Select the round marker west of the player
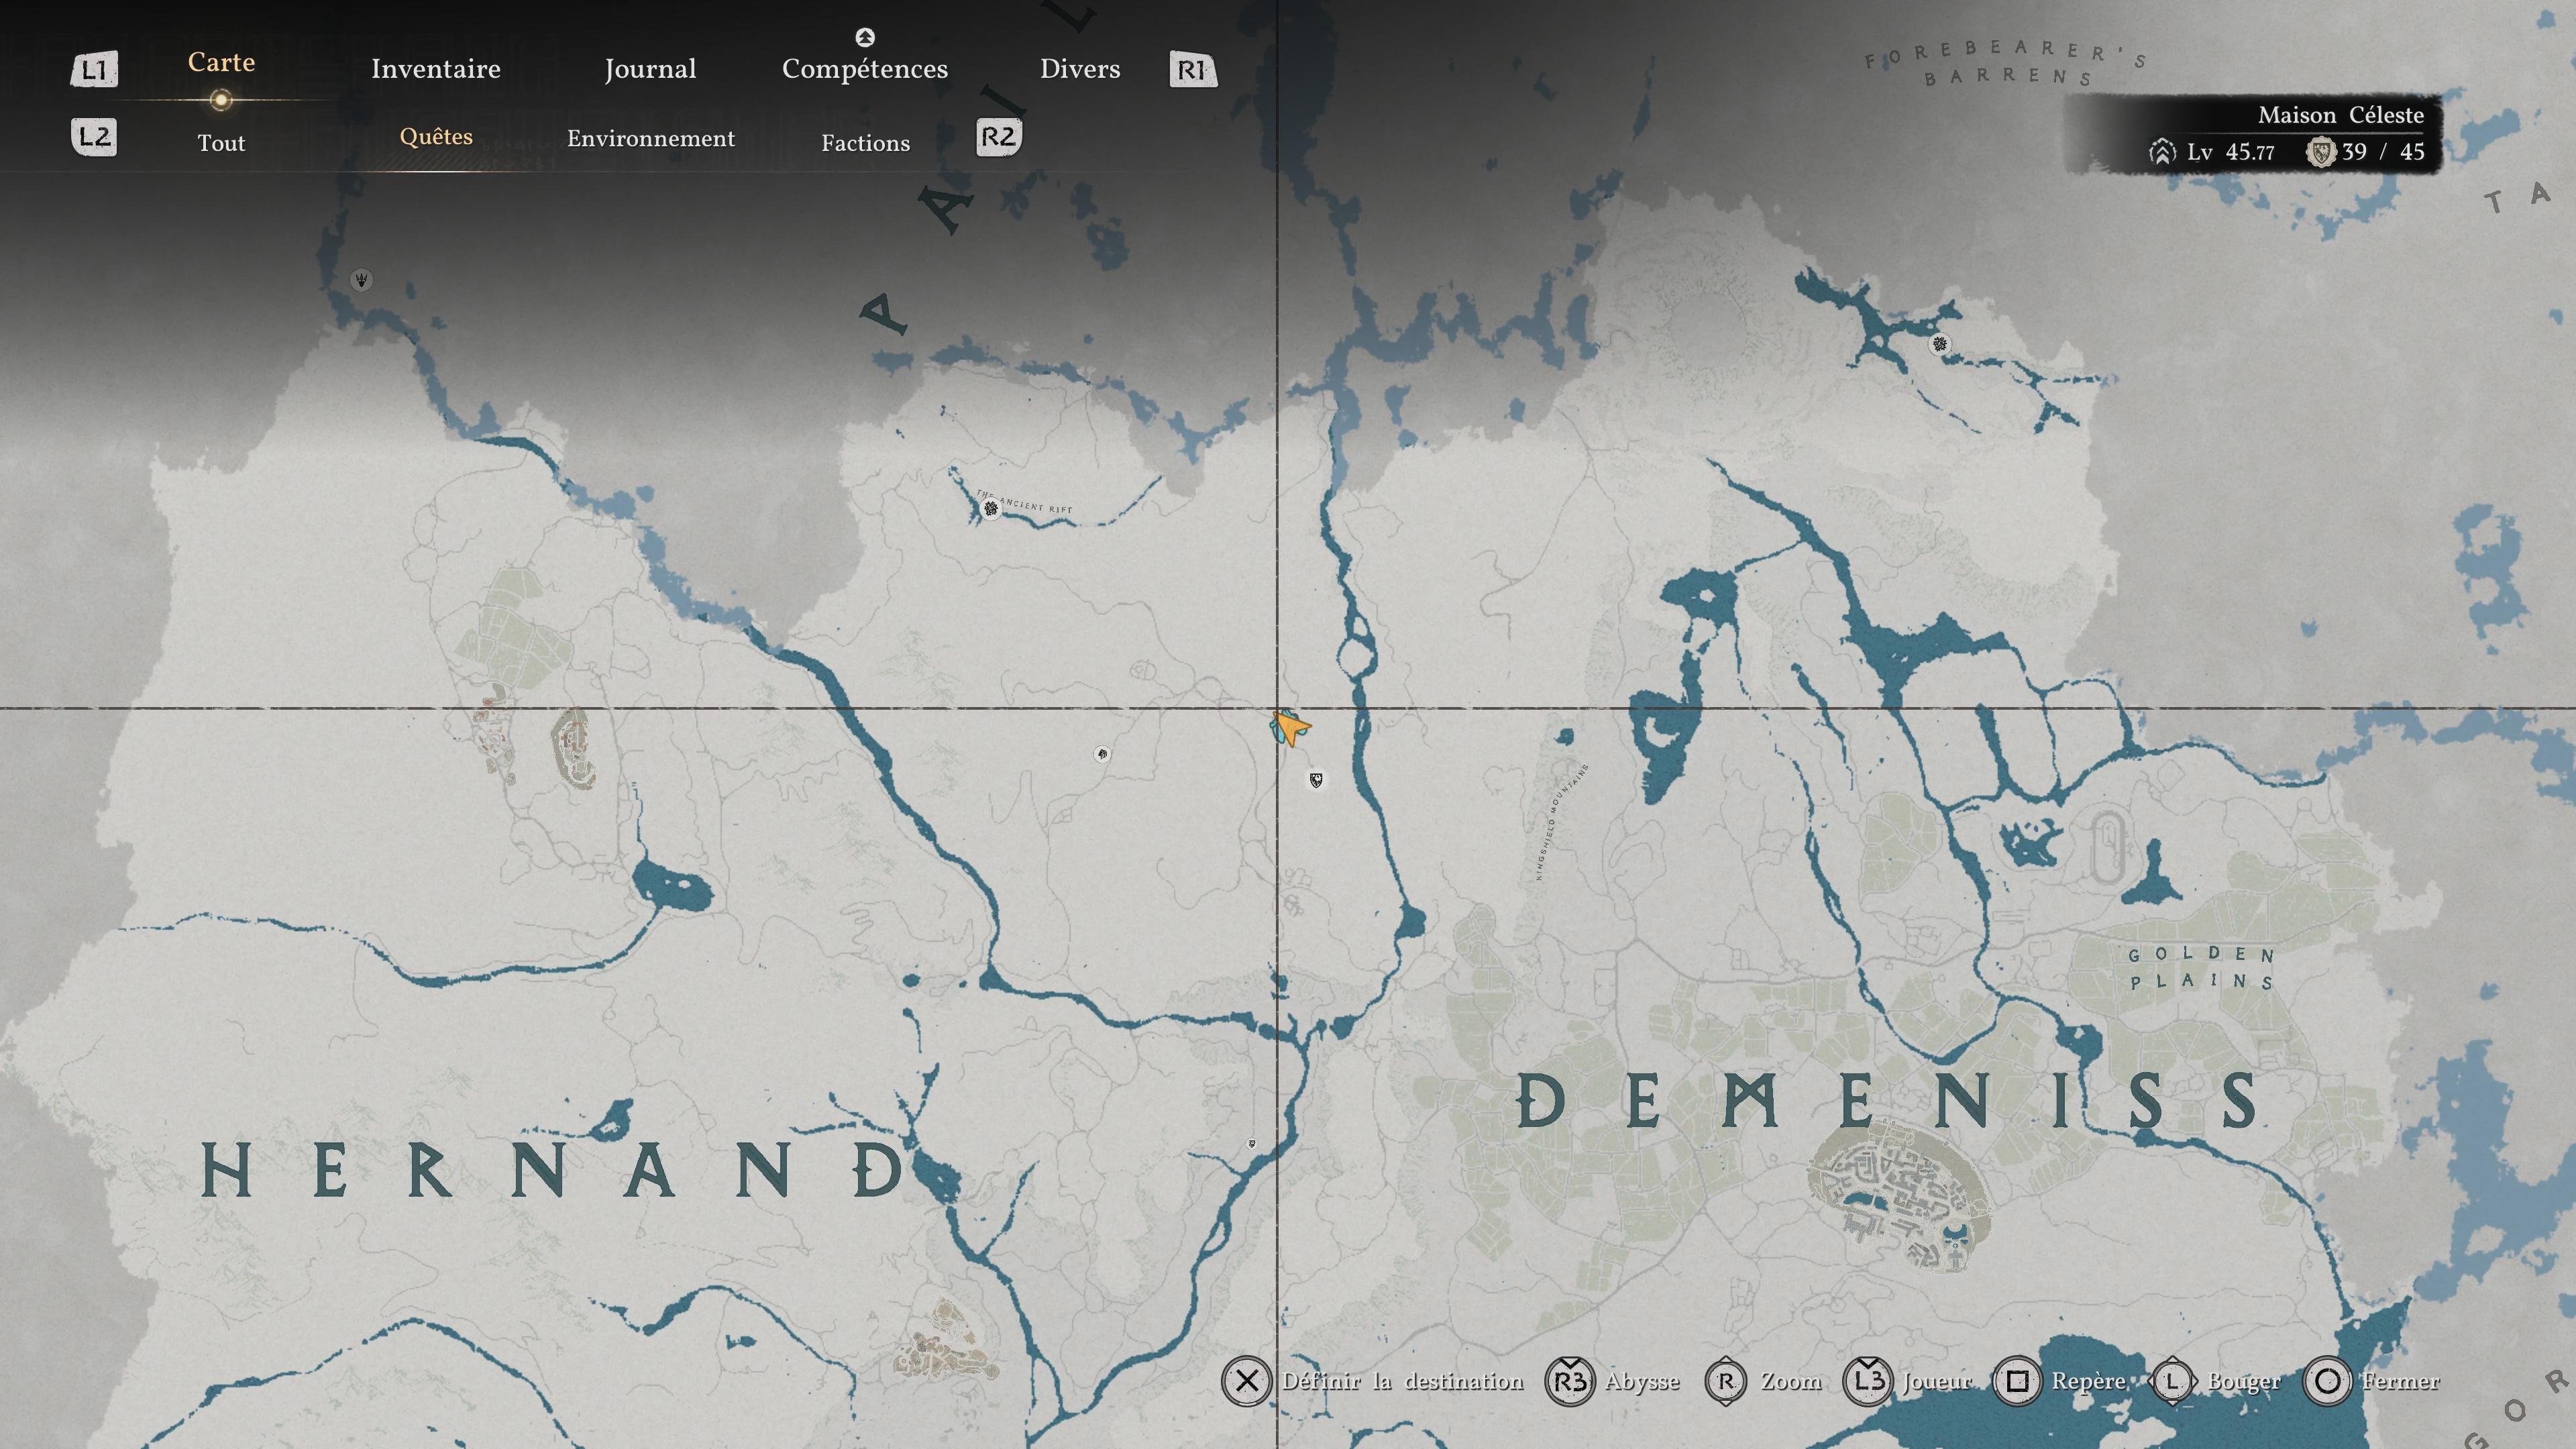 (x=1101, y=754)
